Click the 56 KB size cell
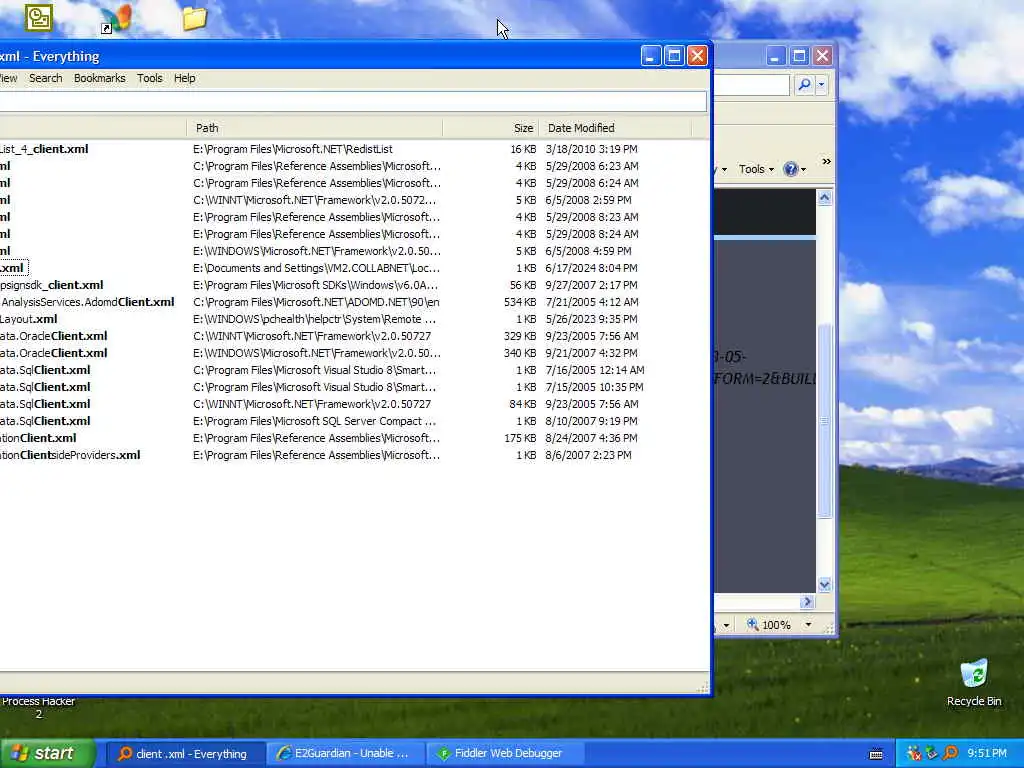Screen dimensions: 1024x768 tap(523, 285)
